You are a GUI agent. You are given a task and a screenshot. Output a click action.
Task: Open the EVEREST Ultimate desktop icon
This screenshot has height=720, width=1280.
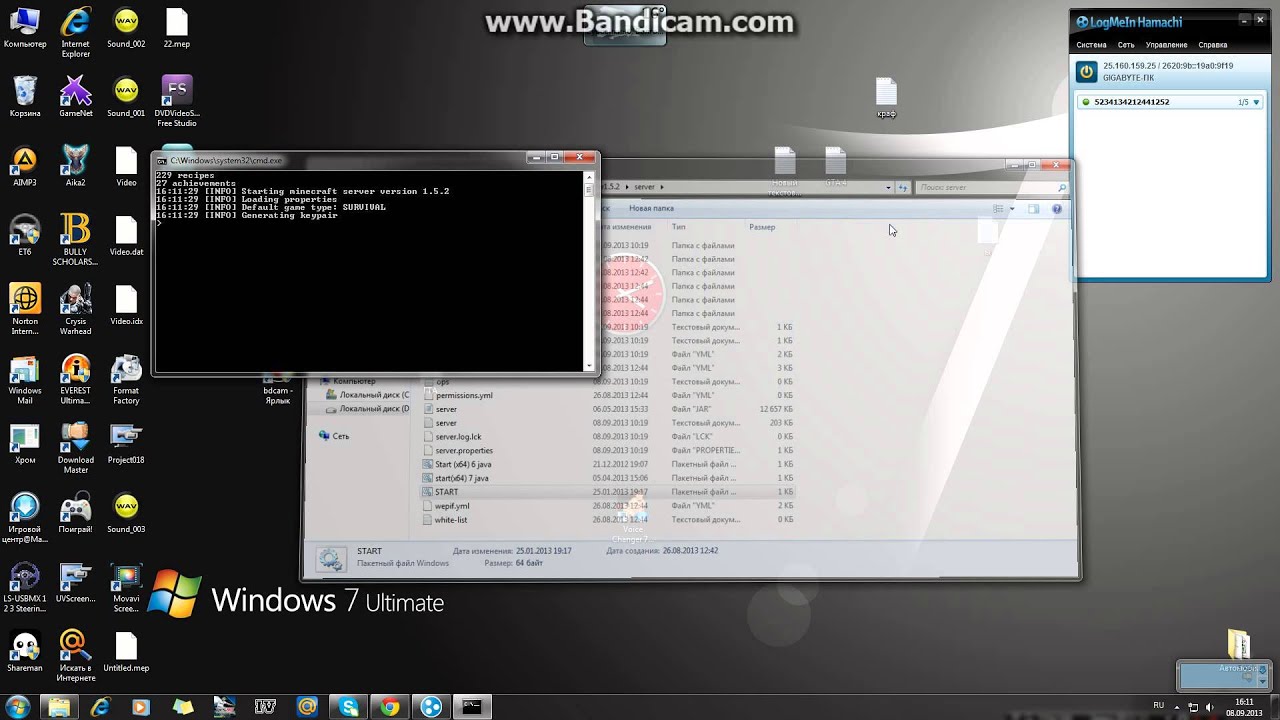[x=76, y=379]
